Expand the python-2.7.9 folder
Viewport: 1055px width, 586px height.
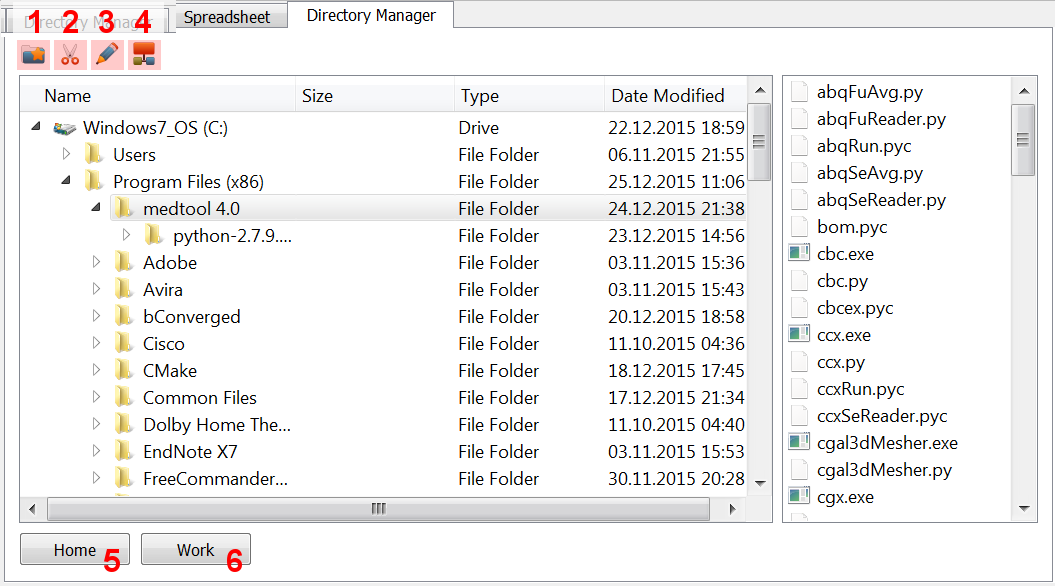click(x=126, y=235)
